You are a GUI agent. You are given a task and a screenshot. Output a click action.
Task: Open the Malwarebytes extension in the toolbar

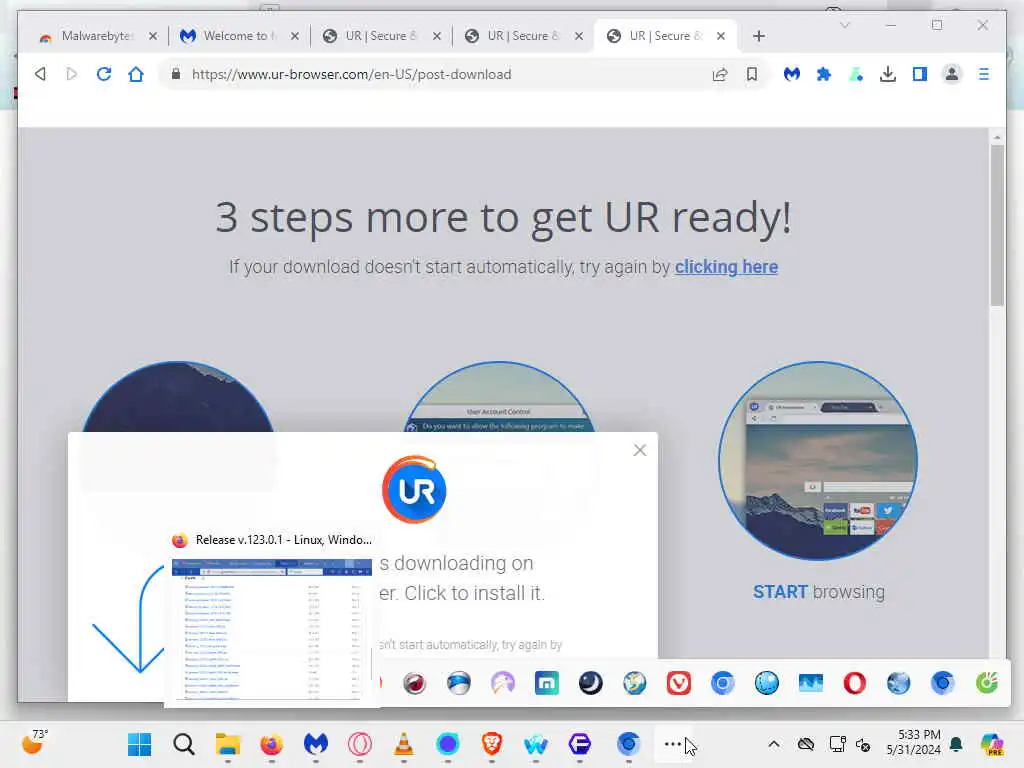(792, 74)
